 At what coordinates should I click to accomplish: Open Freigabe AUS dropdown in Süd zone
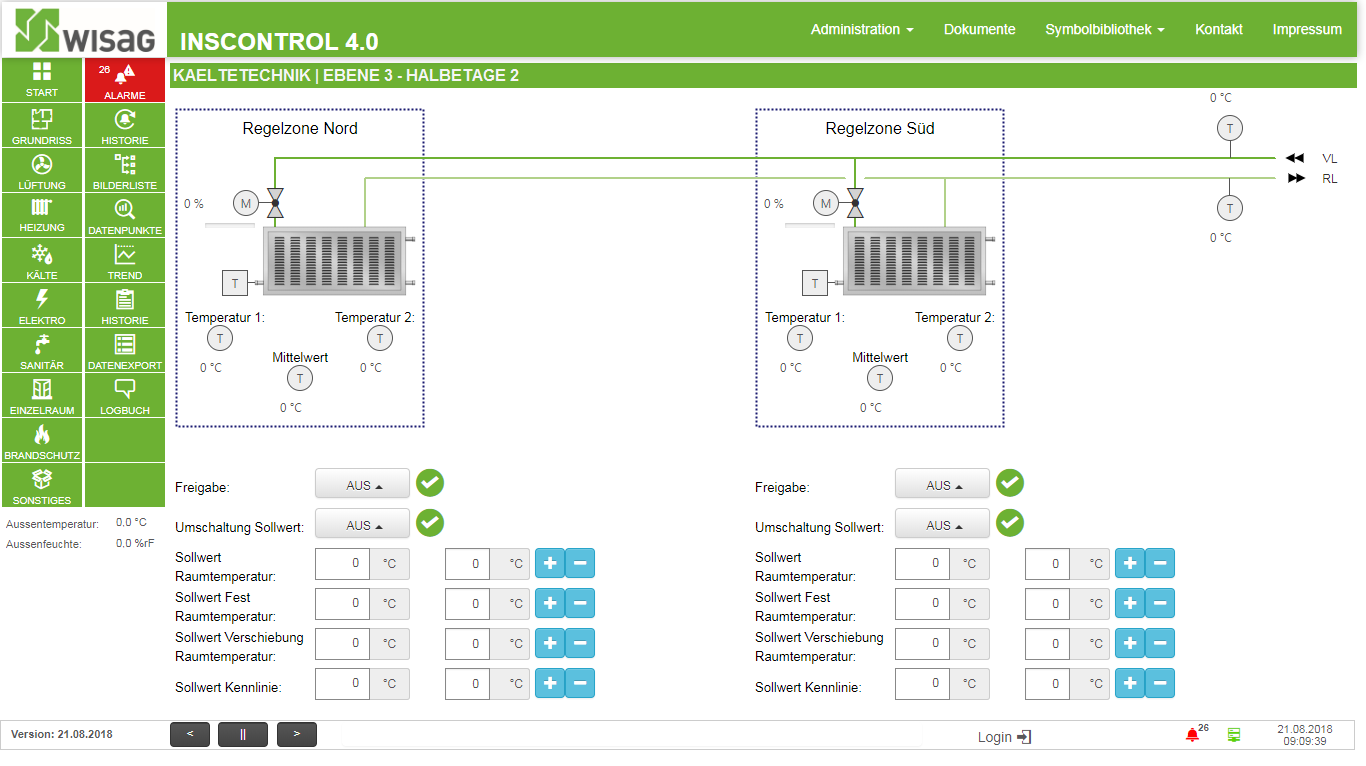(x=942, y=484)
